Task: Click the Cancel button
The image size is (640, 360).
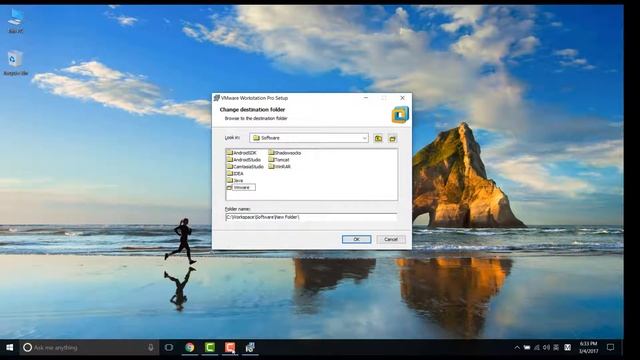Action: point(391,239)
